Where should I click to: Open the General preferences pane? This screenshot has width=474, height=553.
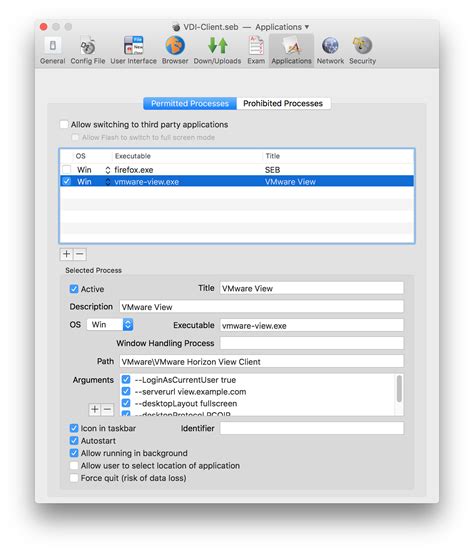[53, 50]
